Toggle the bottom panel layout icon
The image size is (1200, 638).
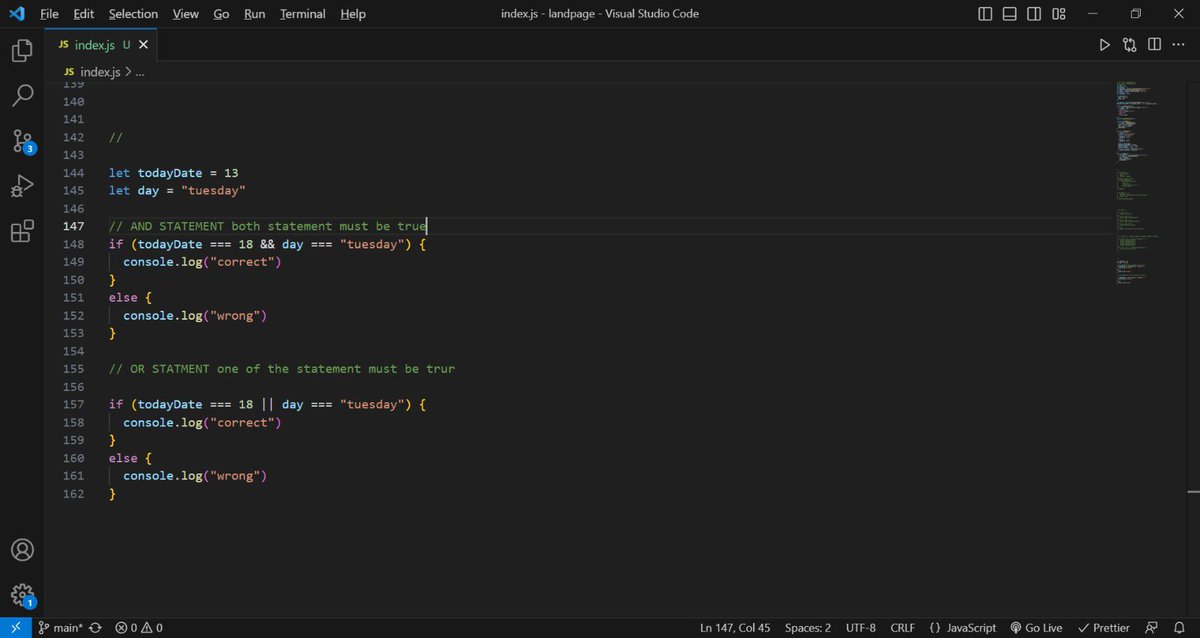pyautogui.click(x=1010, y=14)
